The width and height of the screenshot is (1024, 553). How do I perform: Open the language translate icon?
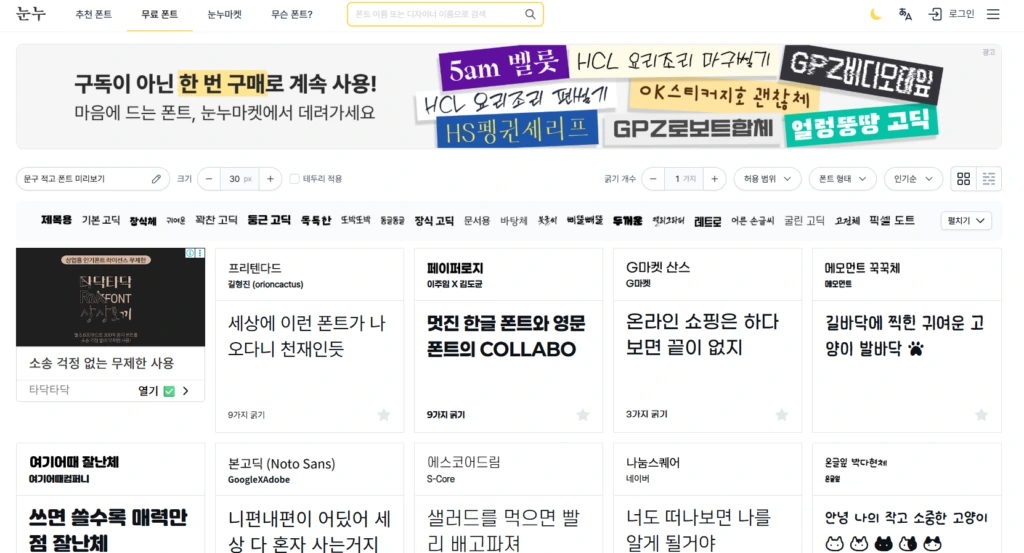pyautogui.click(x=905, y=14)
